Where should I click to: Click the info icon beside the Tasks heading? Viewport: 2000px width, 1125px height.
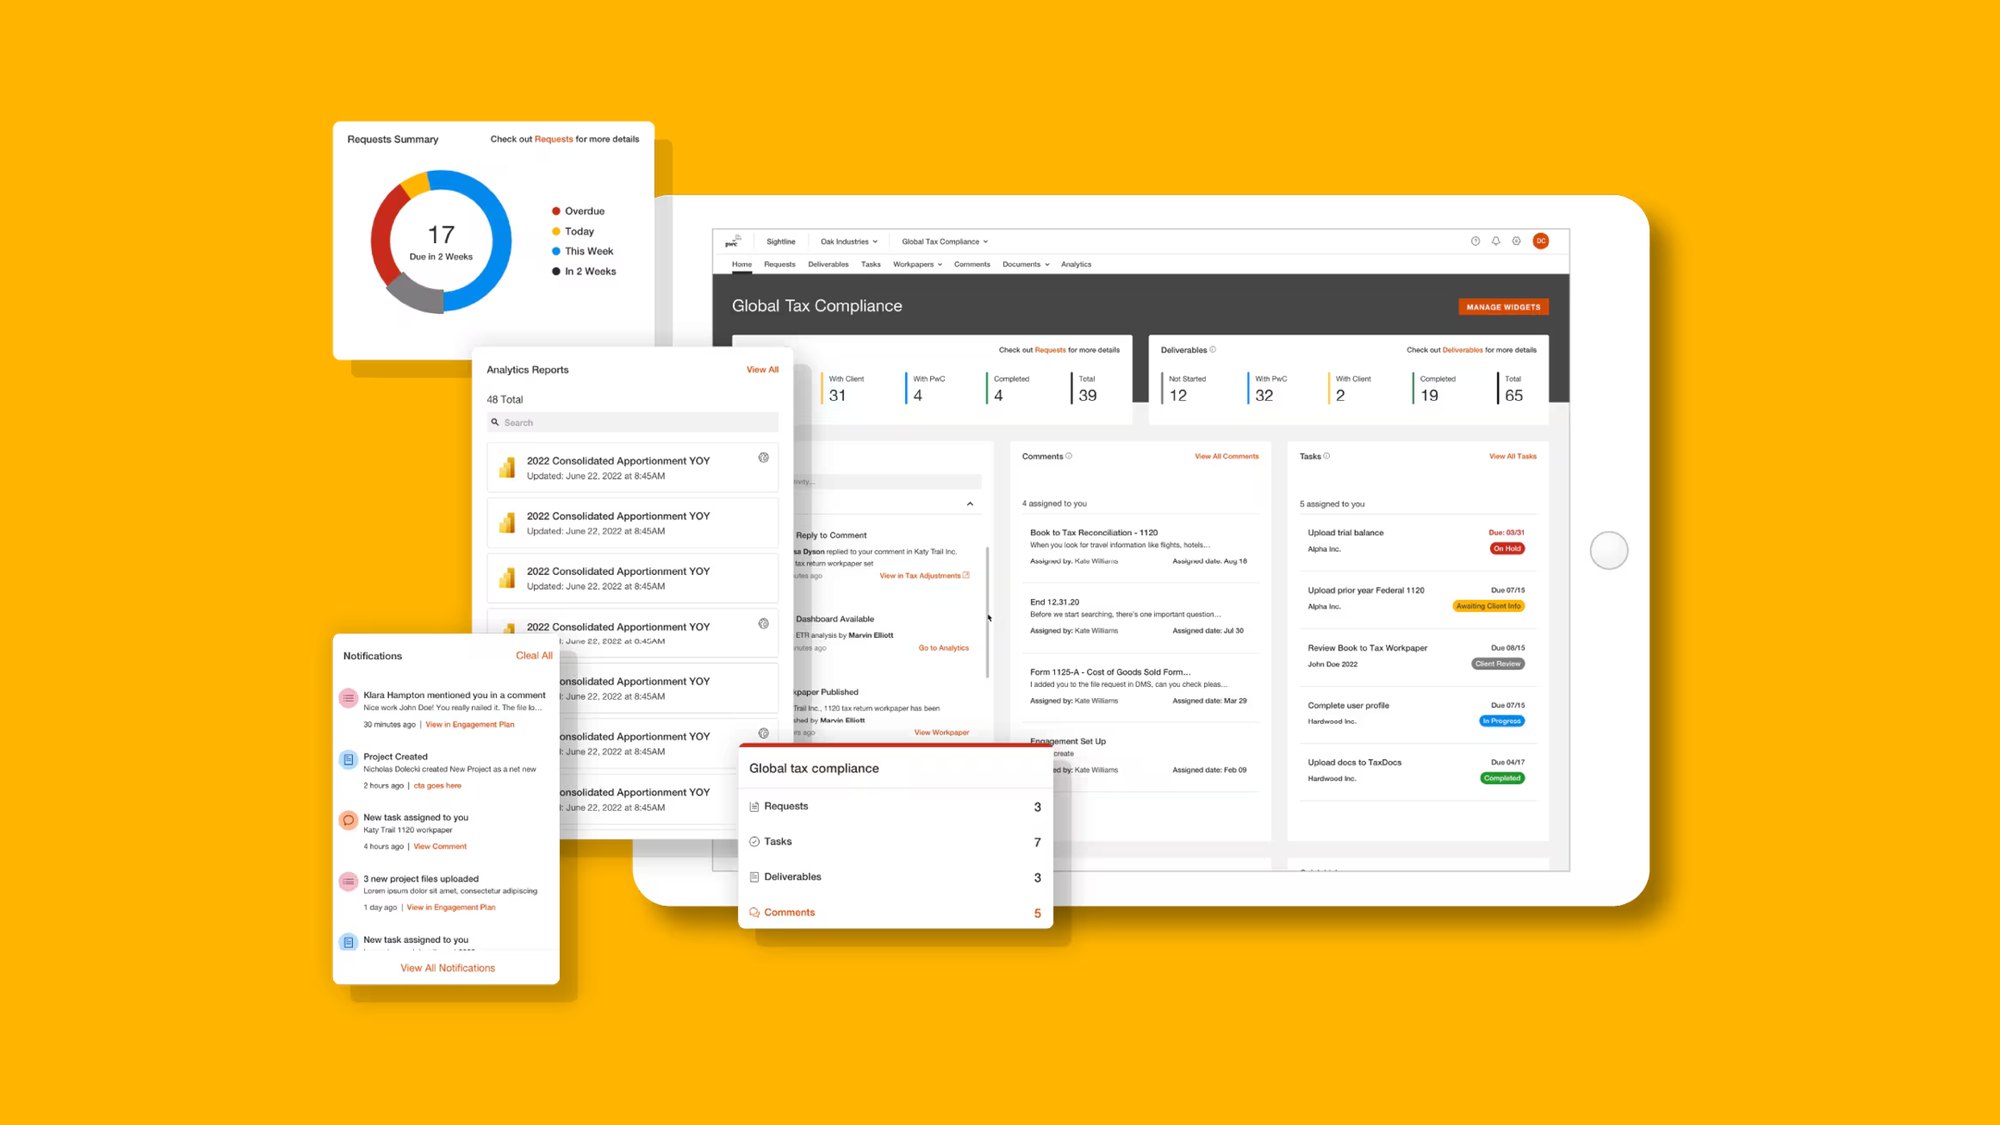[x=1327, y=456]
